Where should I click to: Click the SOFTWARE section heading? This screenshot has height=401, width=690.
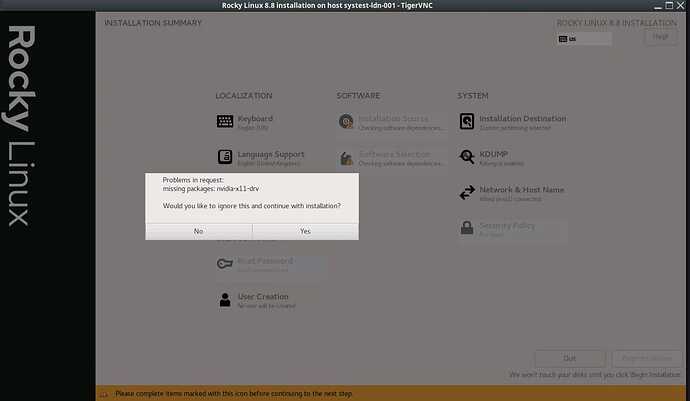[x=358, y=96]
